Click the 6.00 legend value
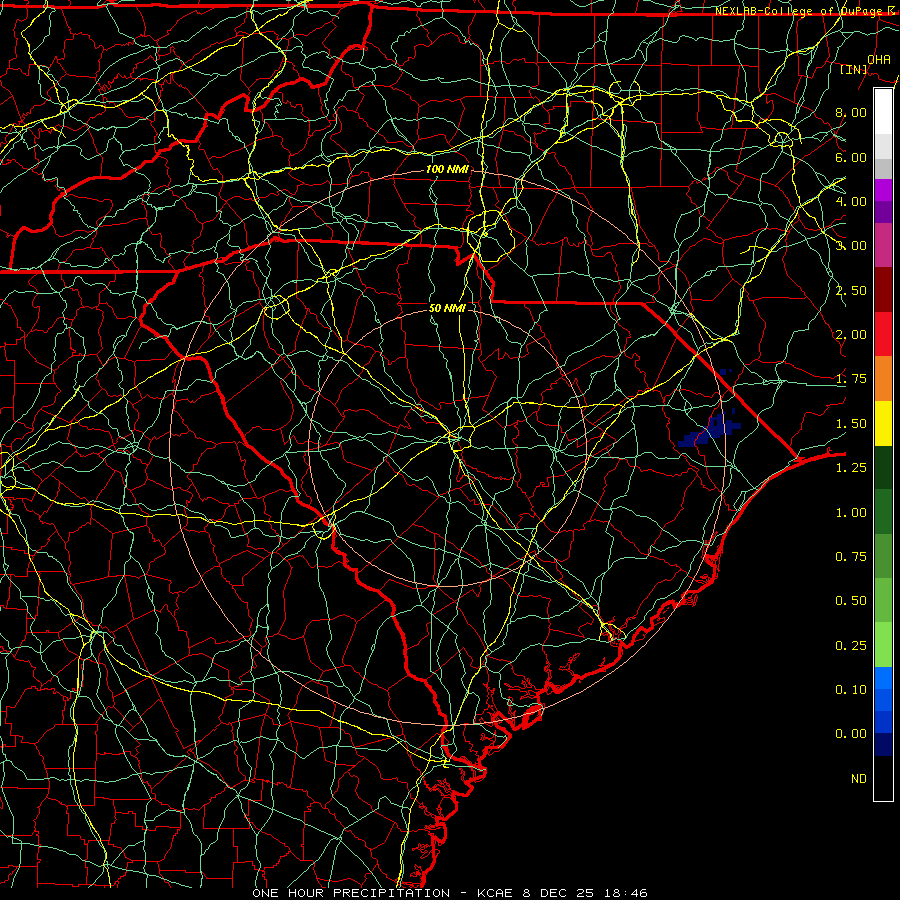Screen dimensions: 900x900 pos(851,157)
